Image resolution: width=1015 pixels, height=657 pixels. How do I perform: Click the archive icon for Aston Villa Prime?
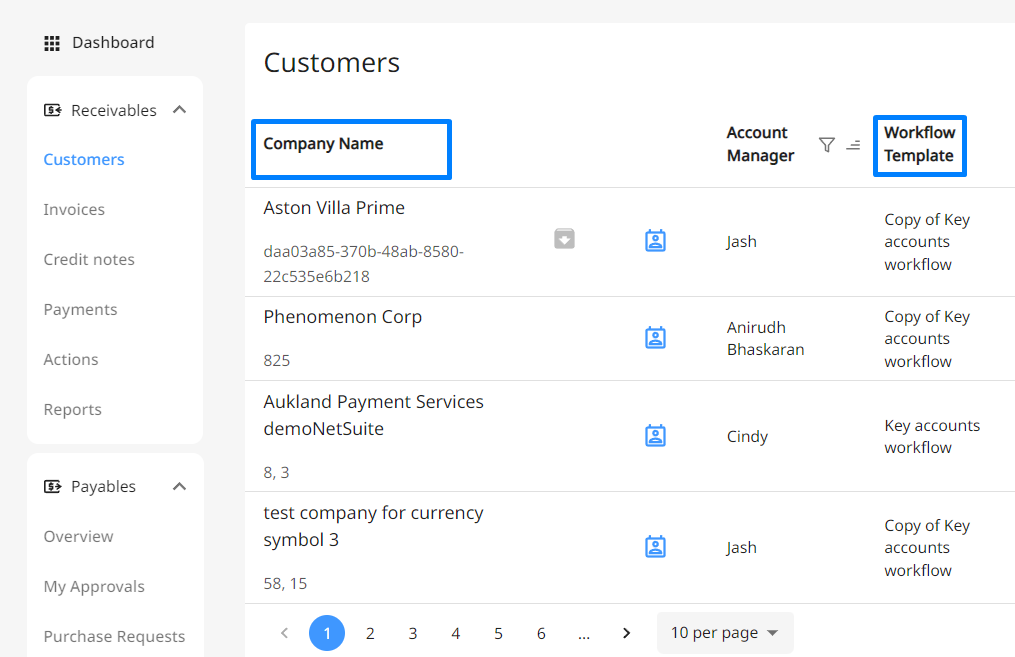(564, 239)
